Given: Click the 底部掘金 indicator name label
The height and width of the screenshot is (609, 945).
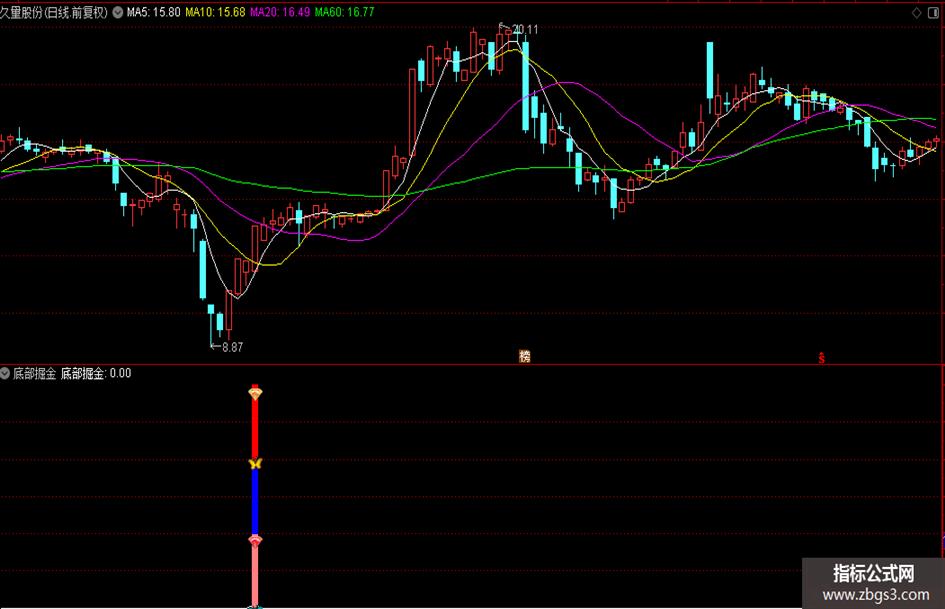Looking at the screenshot, I should 34,373.
